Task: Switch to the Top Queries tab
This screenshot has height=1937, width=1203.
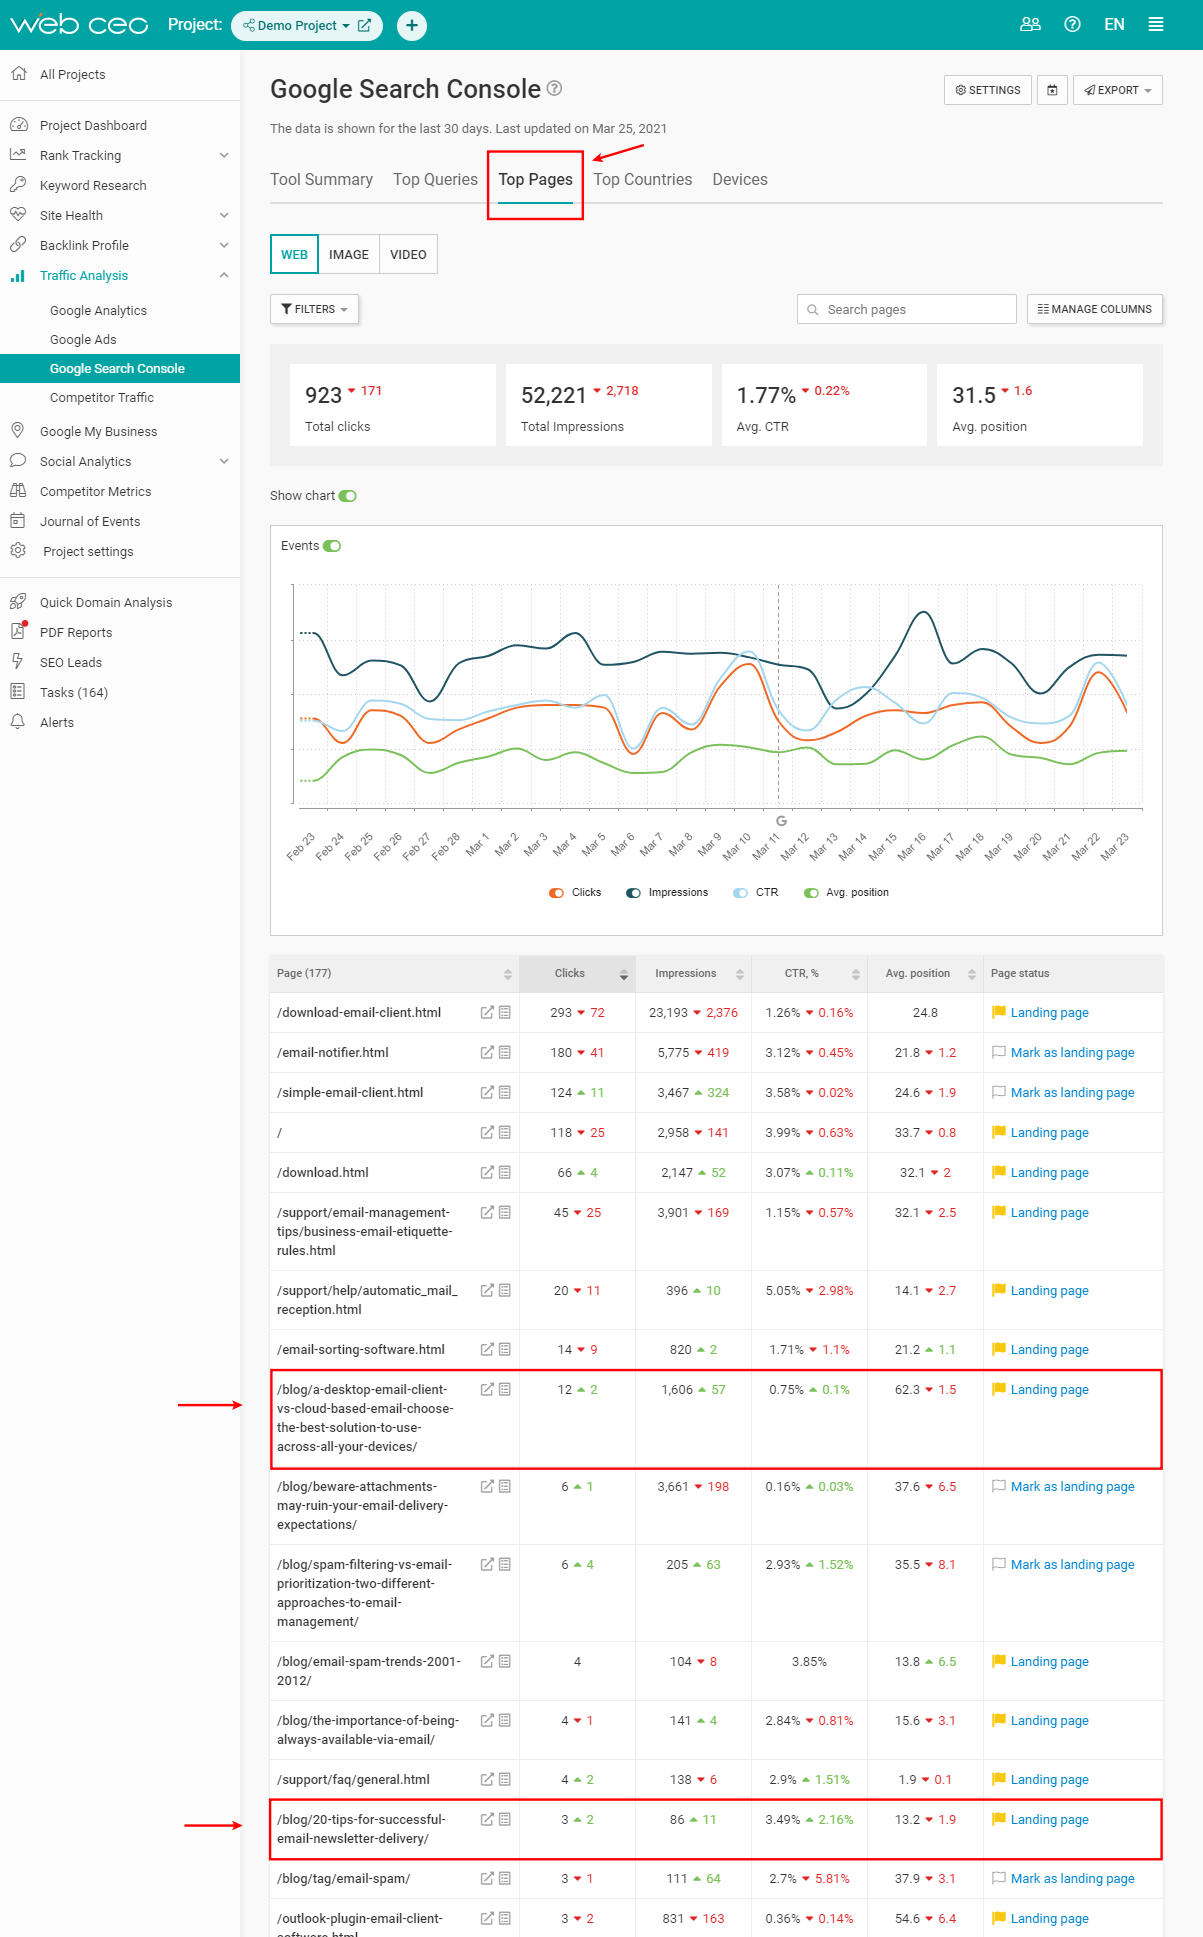Action: 435,179
